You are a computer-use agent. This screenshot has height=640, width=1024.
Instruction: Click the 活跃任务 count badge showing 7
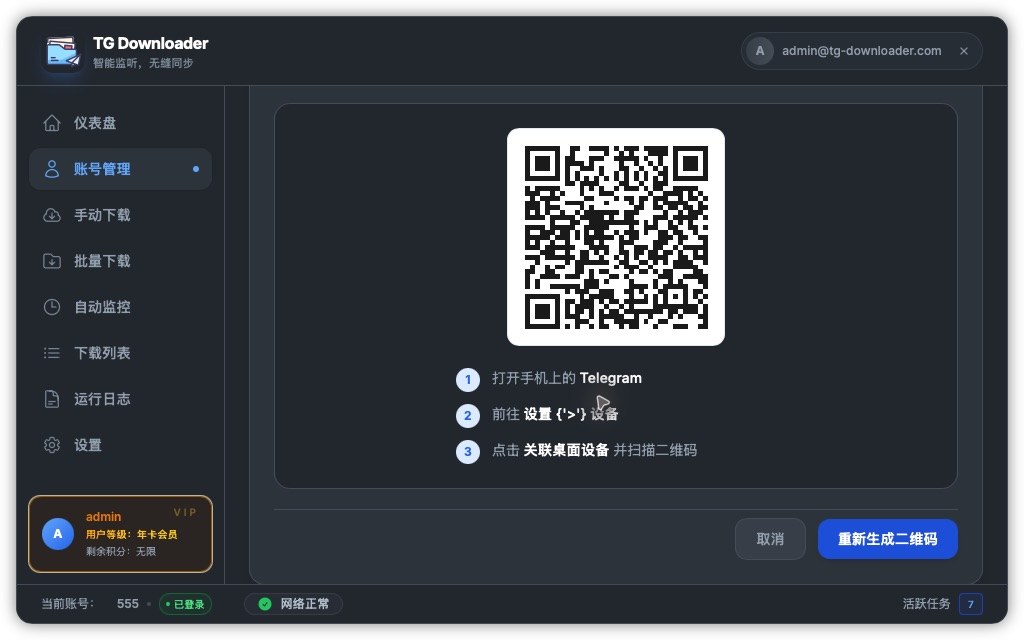970,604
